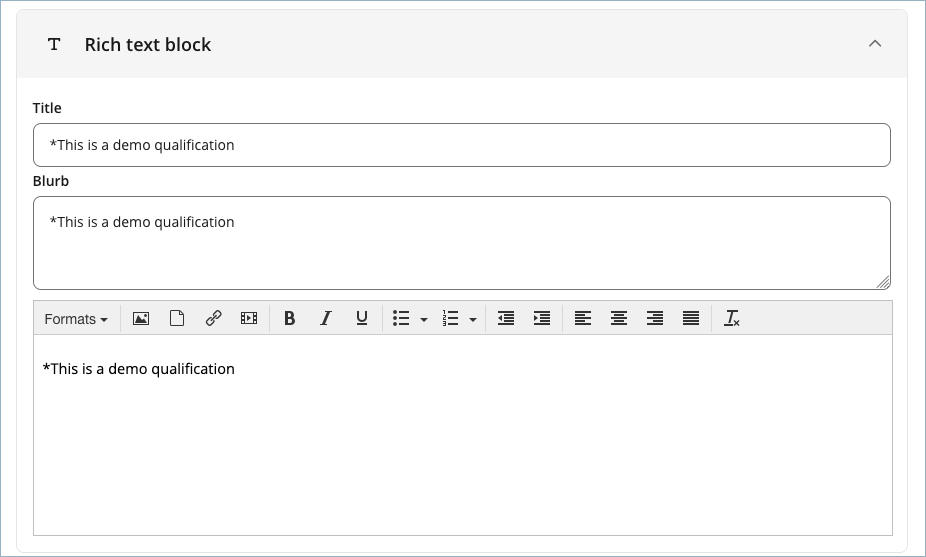The image size is (926, 557).
Task: Collapse the Rich text block panel
Action: pyautogui.click(x=875, y=44)
